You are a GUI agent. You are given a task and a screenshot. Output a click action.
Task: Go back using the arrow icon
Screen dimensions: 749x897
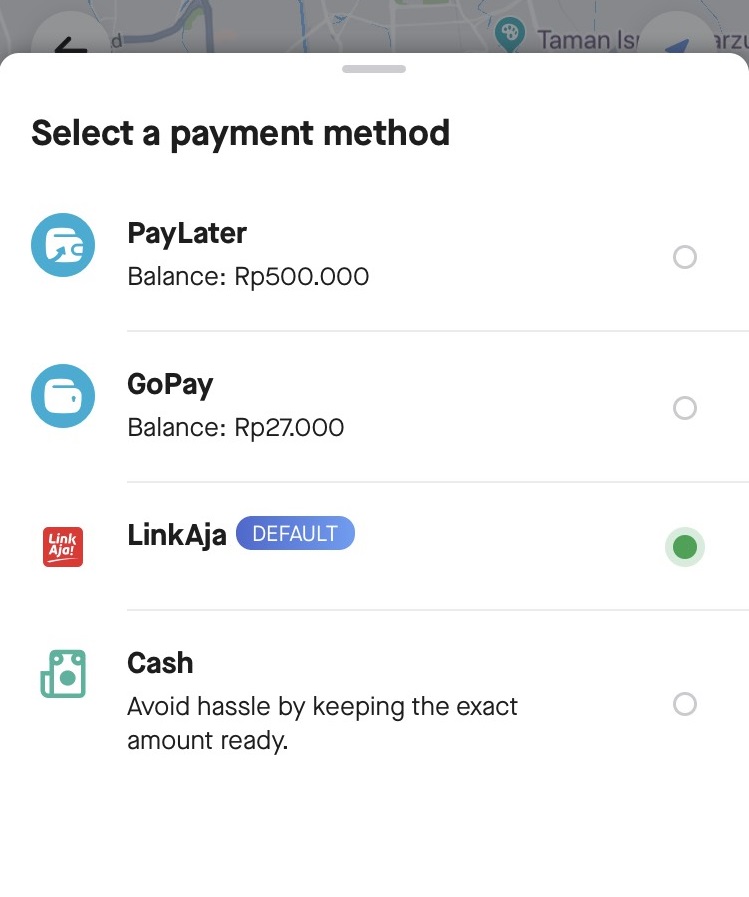point(70,45)
